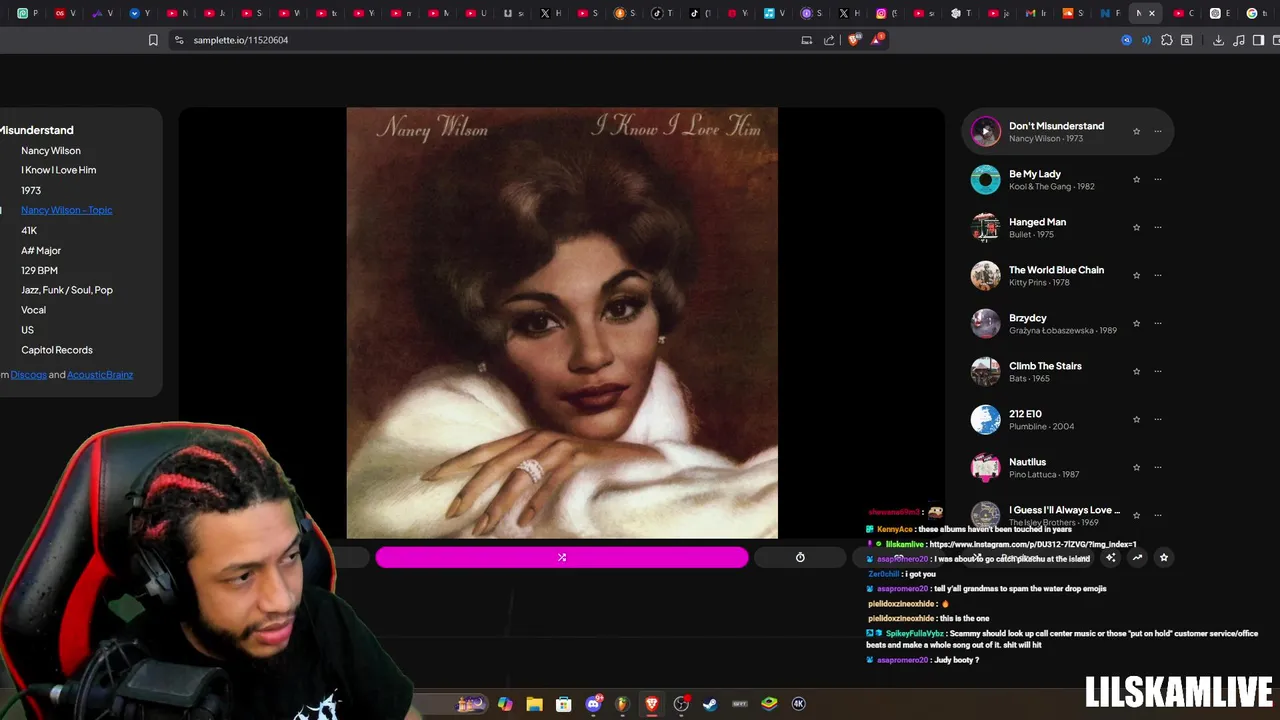Star the current sample in the bottom bar
Screen dimensions: 1280x720
point(1163,558)
